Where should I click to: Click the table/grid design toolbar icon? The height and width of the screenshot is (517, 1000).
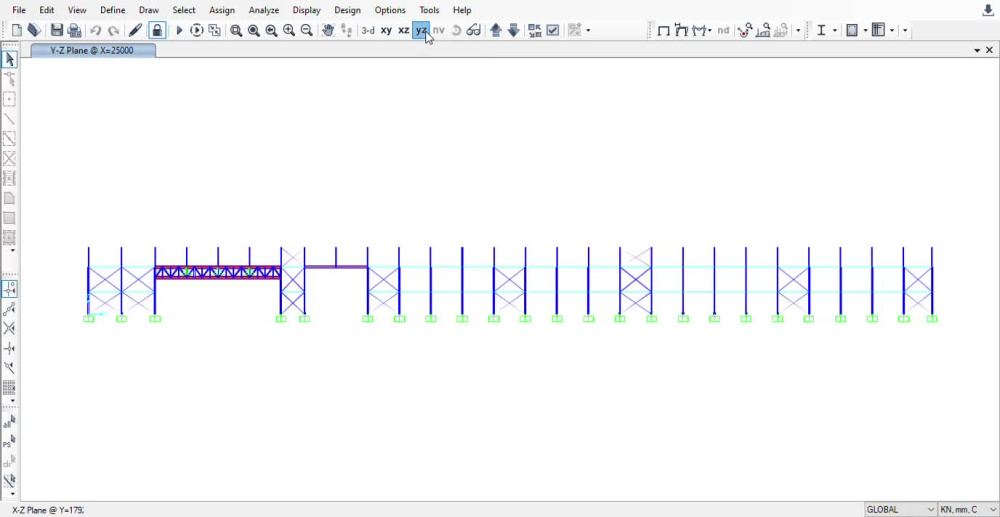click(x=879, y=30)
